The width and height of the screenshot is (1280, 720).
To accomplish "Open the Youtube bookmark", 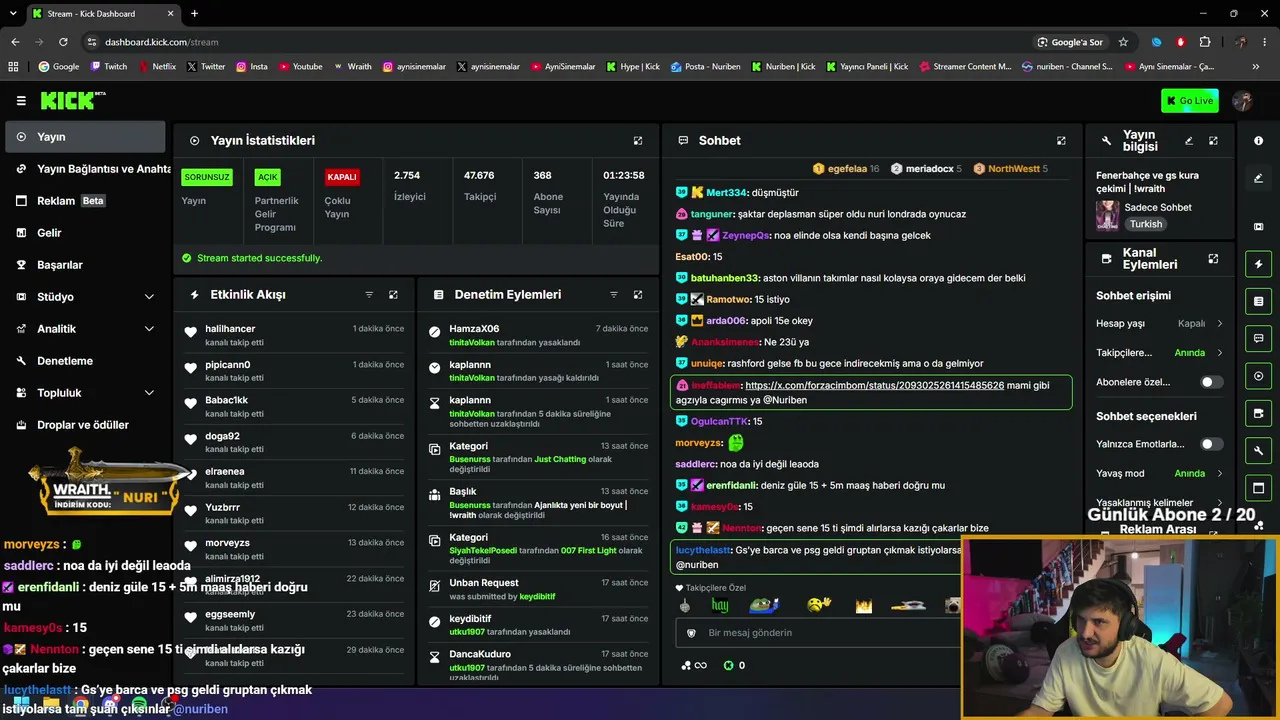I will (300, 67).
